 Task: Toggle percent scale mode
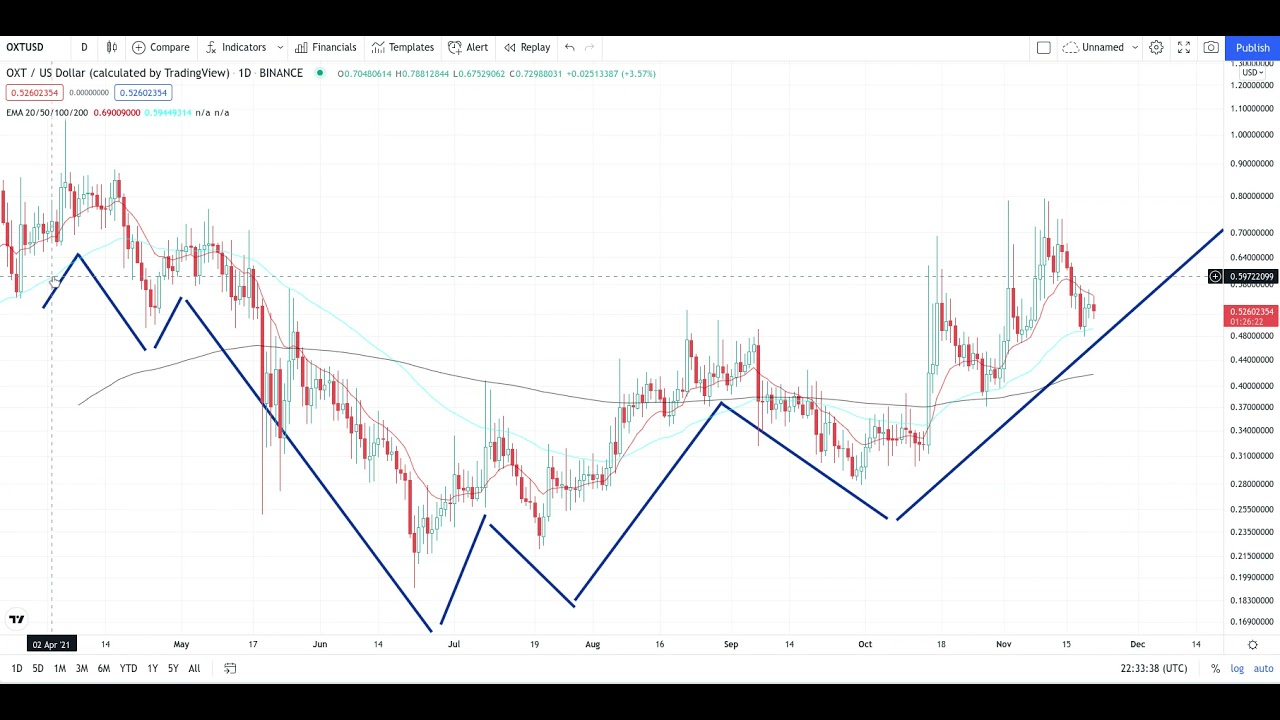click(x=1215, y=668)
